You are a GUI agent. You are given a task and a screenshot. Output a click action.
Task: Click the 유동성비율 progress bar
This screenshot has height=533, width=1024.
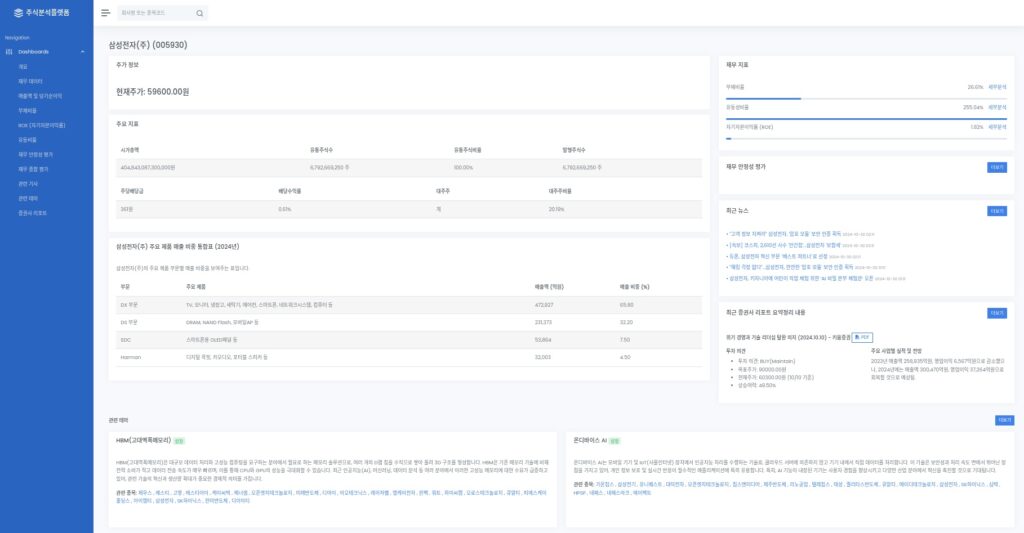866,119
